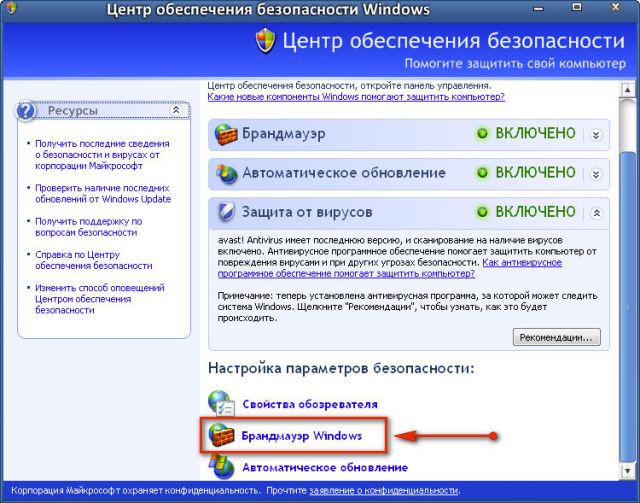The image size is (640, 503).
Task: Open link Какие новые компоненты Windows помогают защитить компьютер?
Action: [x=356, y=97]
